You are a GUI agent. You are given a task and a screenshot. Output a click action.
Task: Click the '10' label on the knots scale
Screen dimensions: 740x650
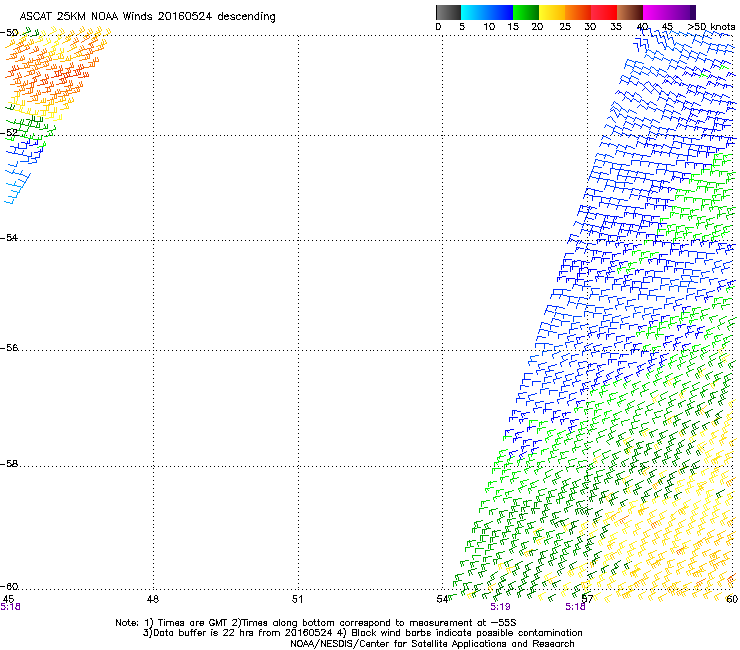(489, 27)
